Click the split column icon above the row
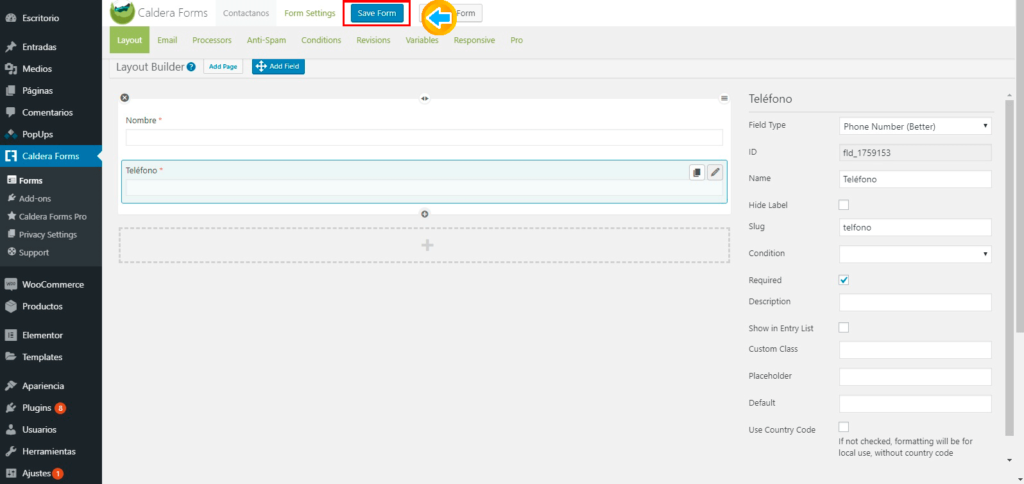 (x=424, y=98)
